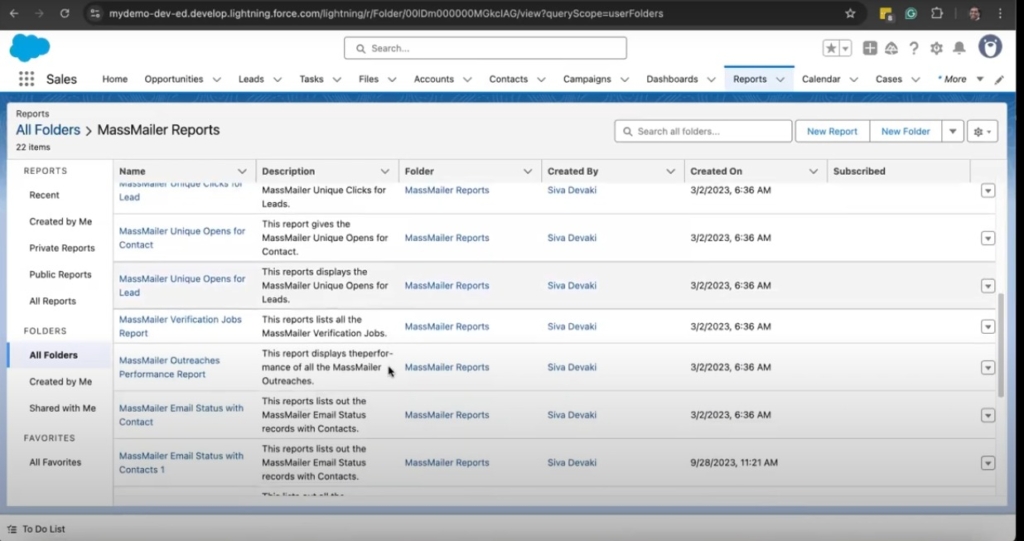Expand the Tasks tab chevron
This screenshot has width=1024, height=541.
pyautogui.click(x=337, y=80)
